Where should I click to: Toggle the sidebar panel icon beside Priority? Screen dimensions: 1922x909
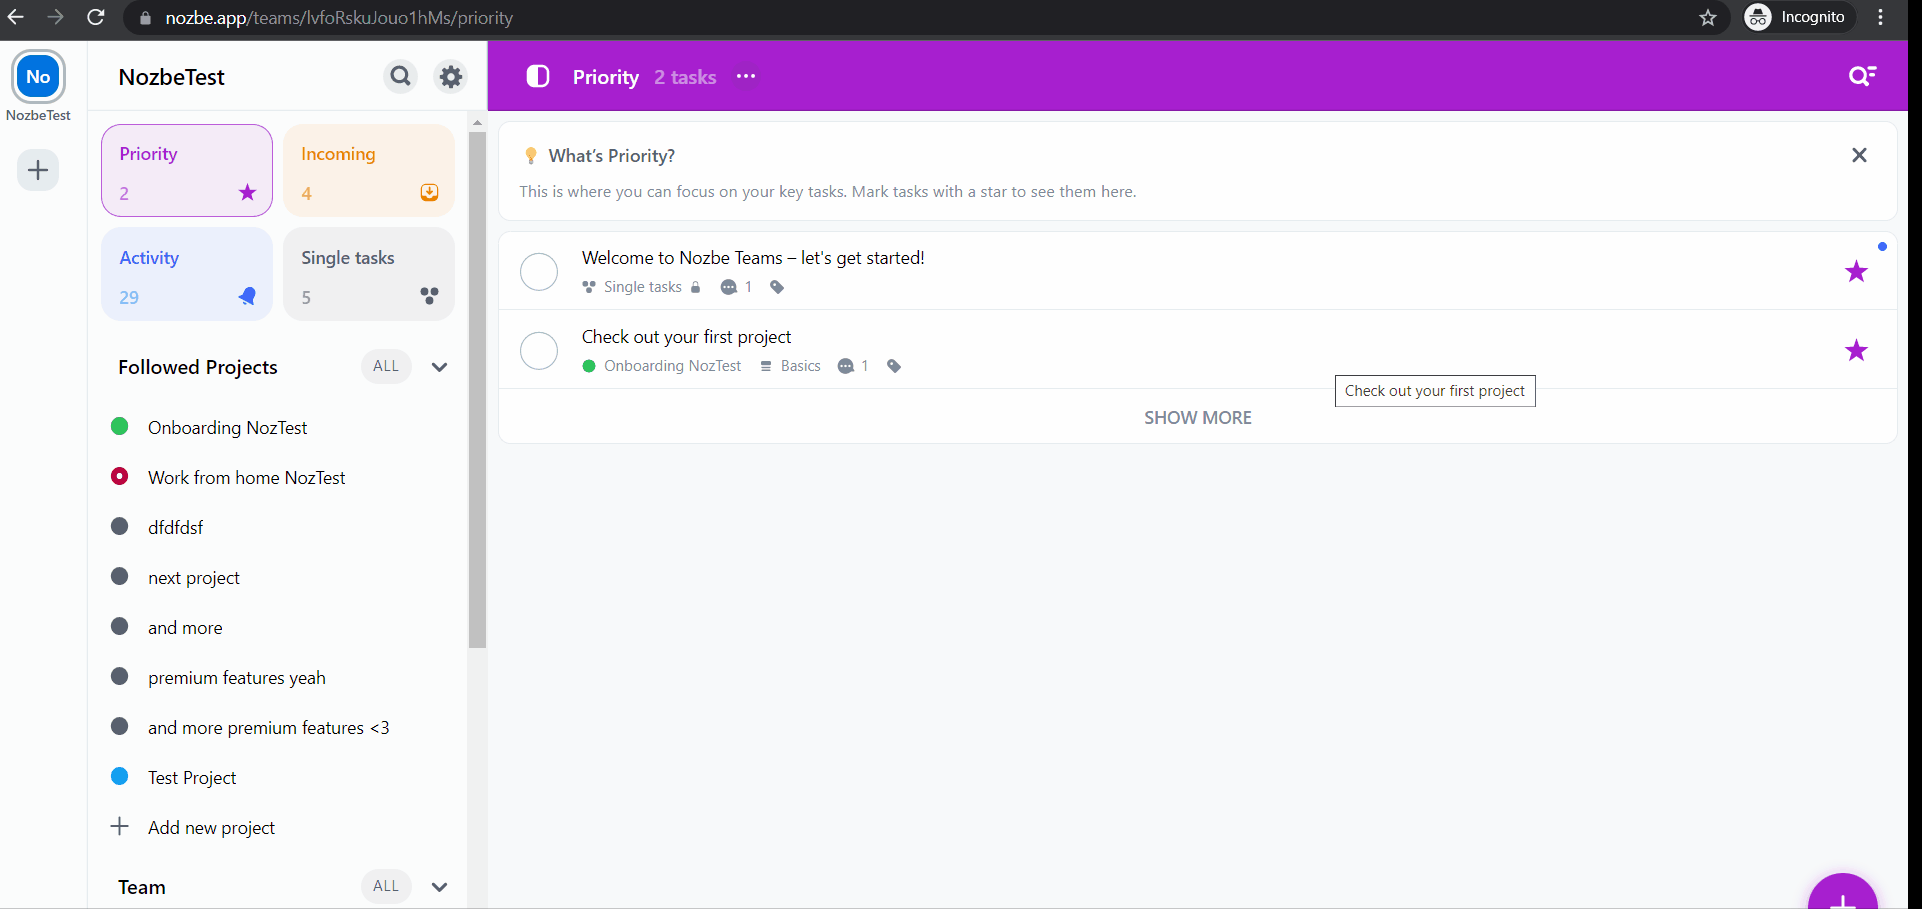538,76
